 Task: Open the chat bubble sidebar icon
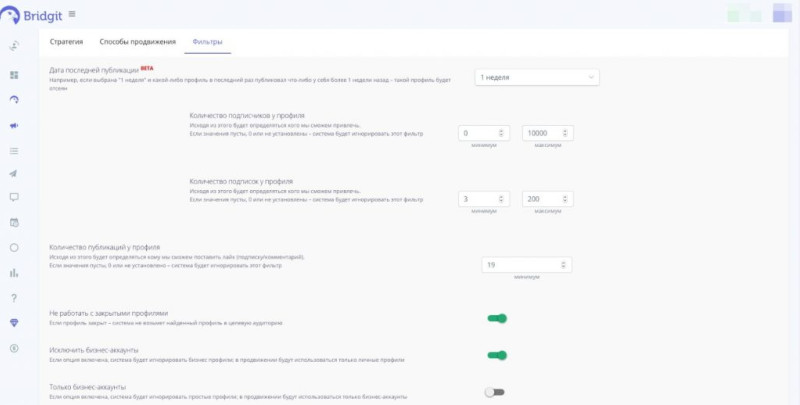[x=14, y=197]
